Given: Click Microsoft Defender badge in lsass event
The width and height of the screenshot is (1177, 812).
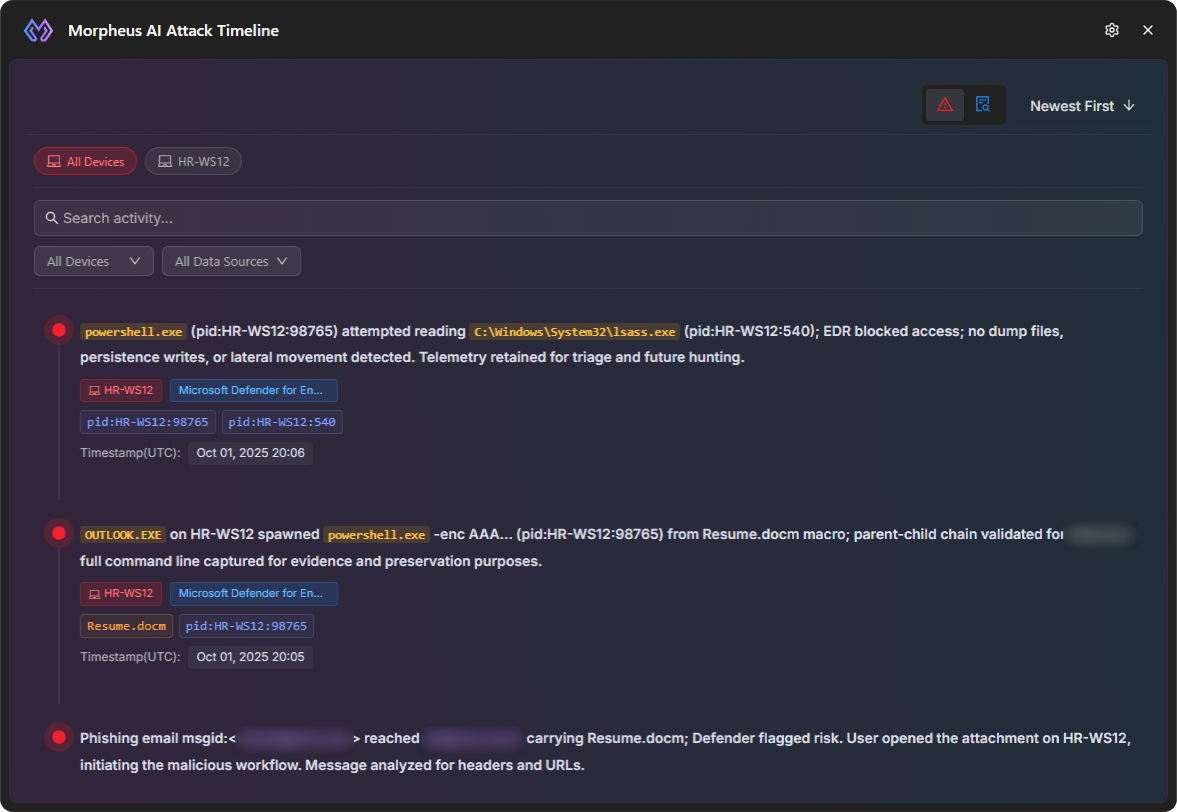Looking at the screenshot, I should click(x=254, y=390).
